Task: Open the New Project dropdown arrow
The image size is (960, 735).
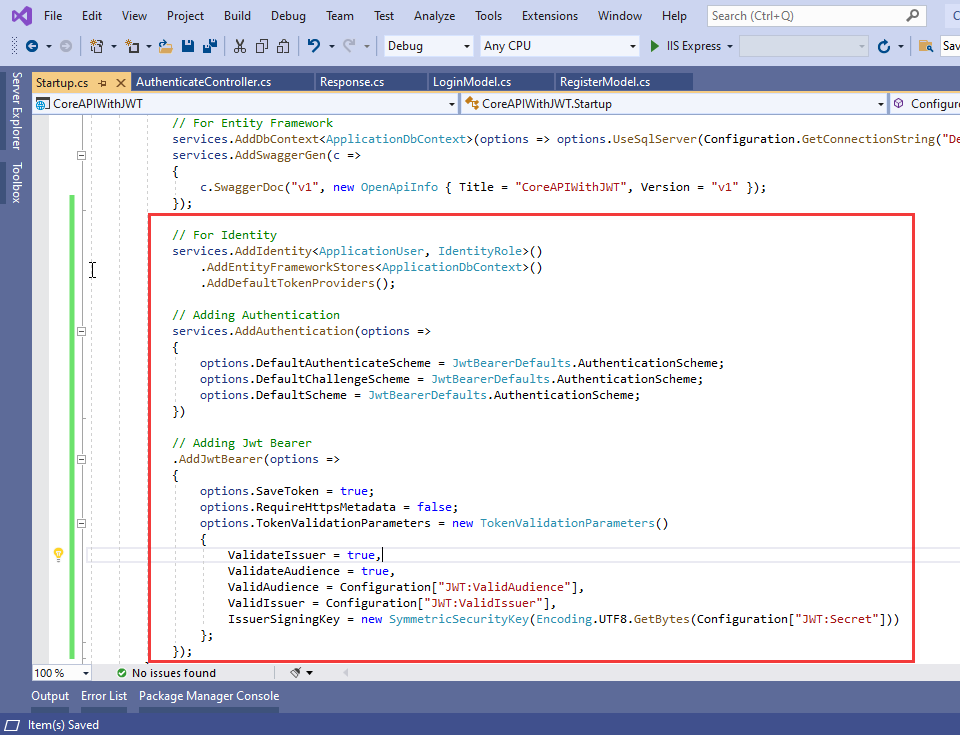Action: point(113,47)
